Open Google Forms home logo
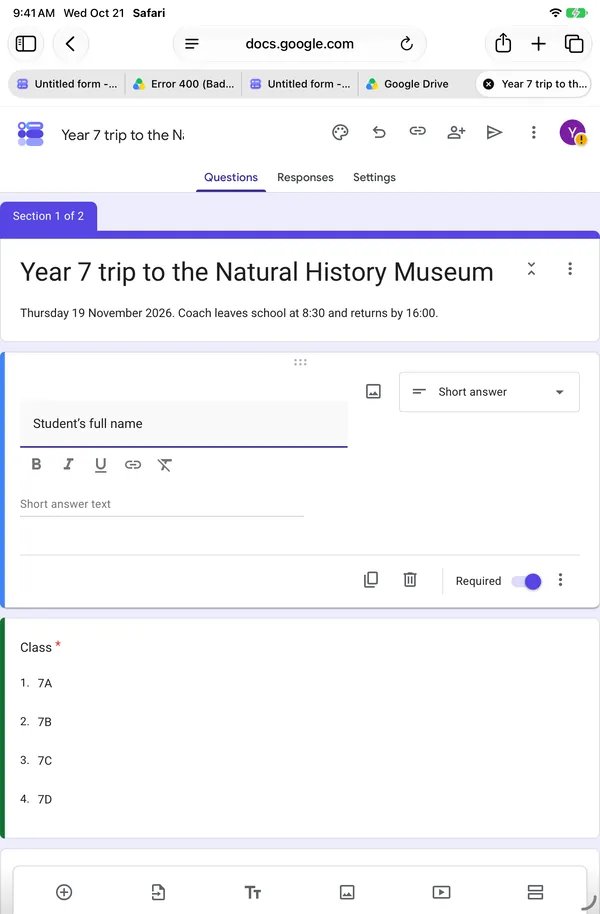The height and width of the screenshot is (914, 600). [30, 133]
